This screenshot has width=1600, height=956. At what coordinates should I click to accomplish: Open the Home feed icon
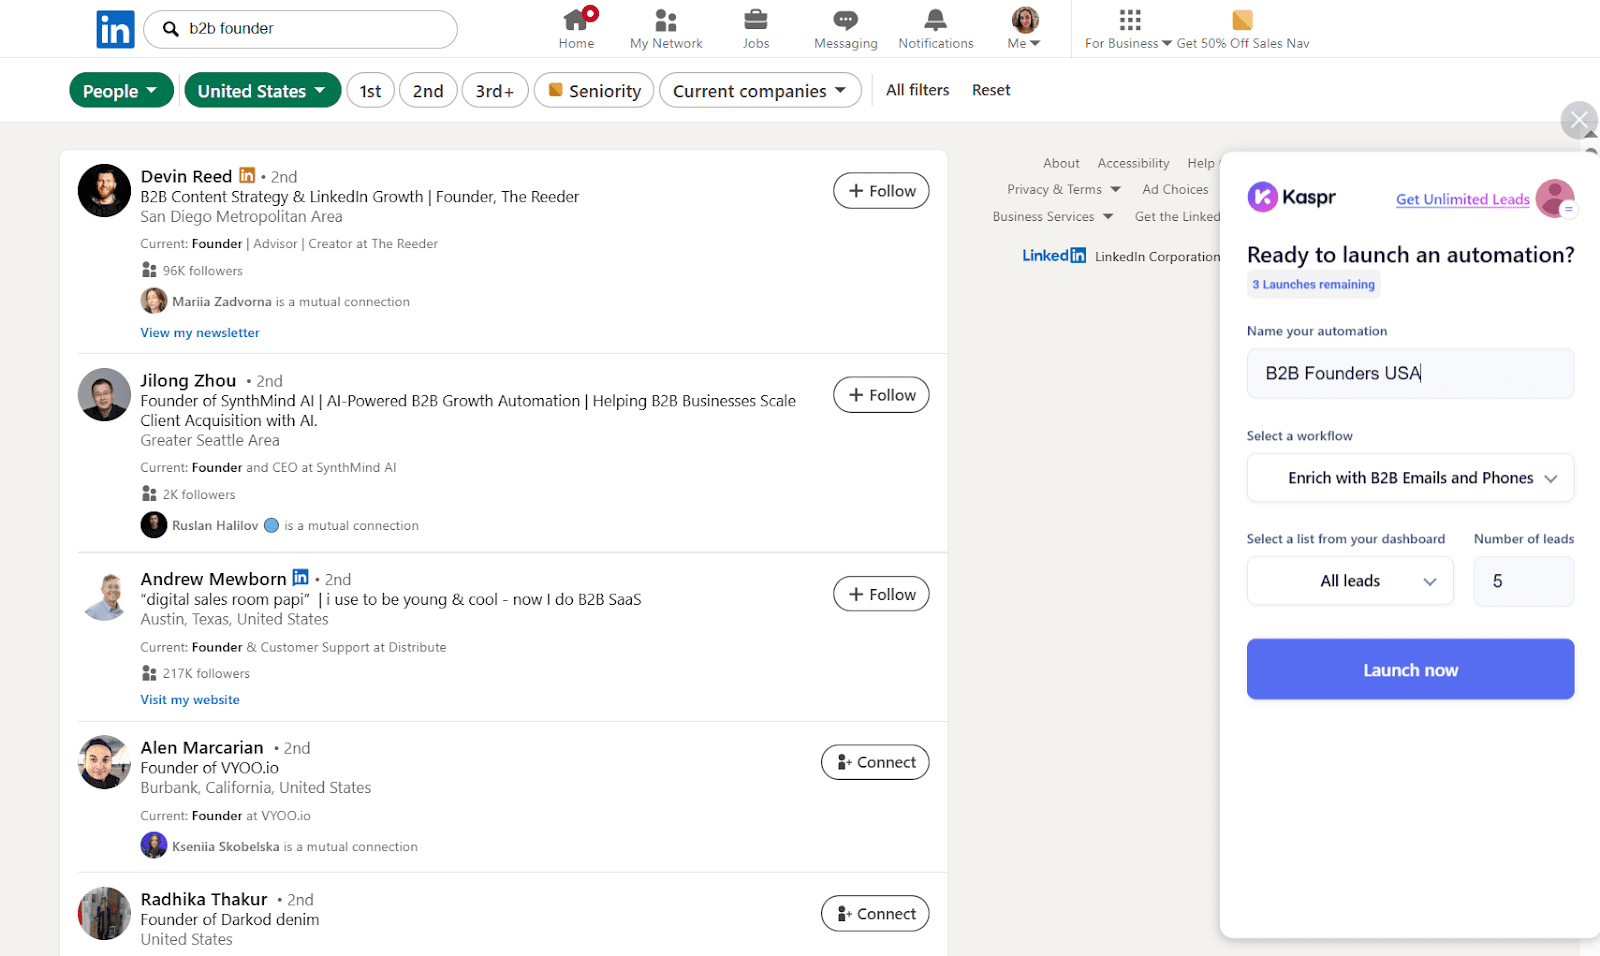576,20
